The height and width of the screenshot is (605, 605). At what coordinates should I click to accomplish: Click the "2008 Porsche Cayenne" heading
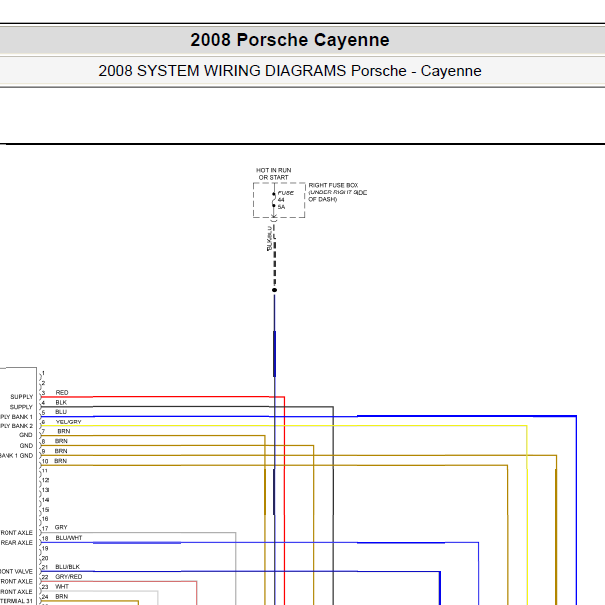(x=290, y=40)
